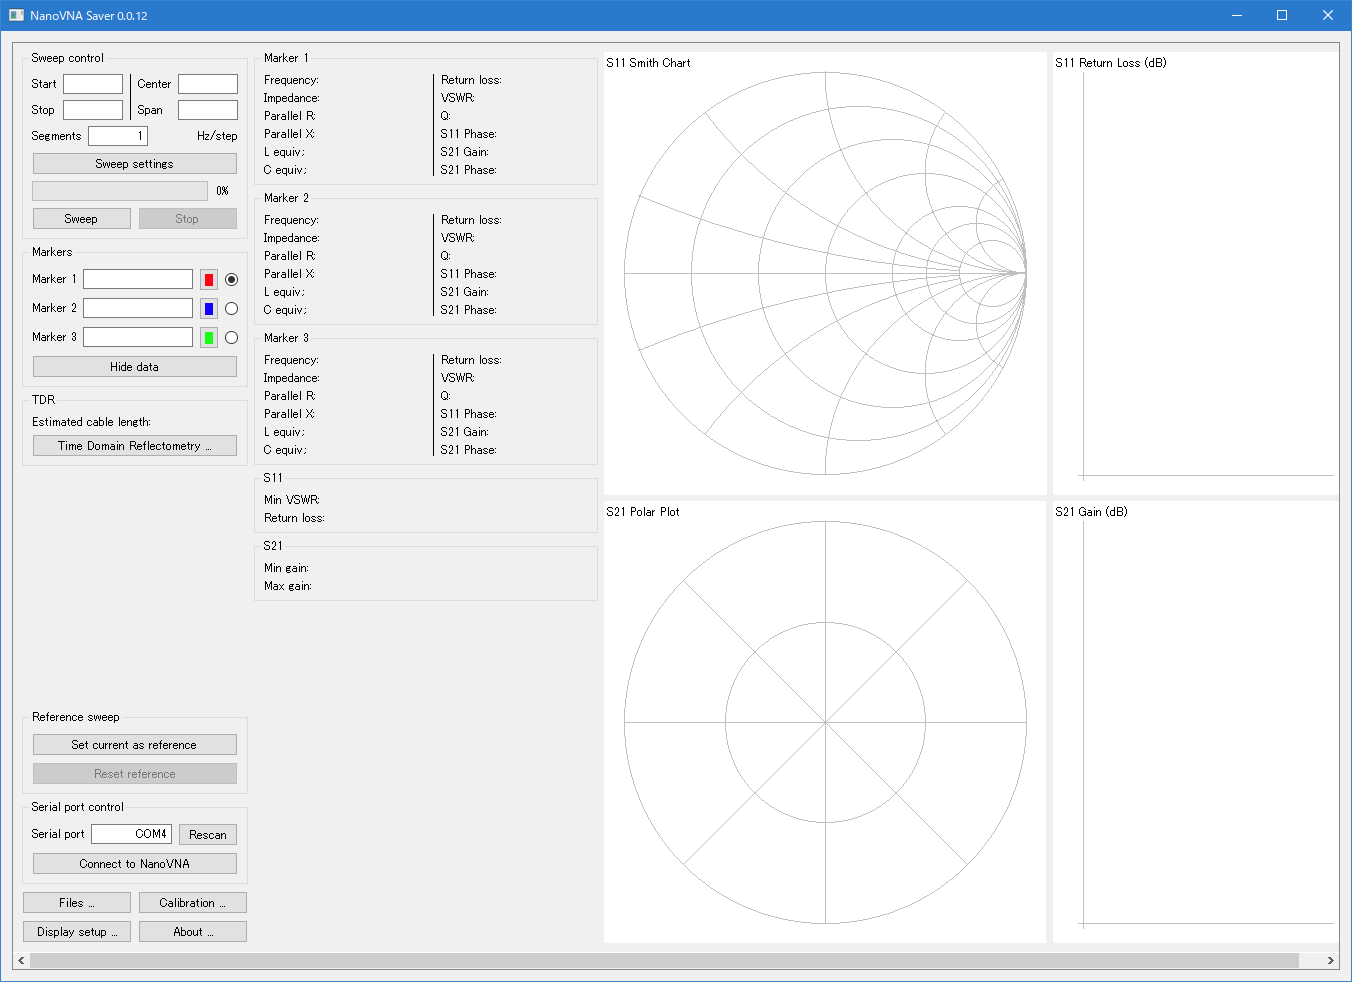The height and width of the screenshot is (982, 1352).
Task: Focus the Span frequency field
Action: 208,110
